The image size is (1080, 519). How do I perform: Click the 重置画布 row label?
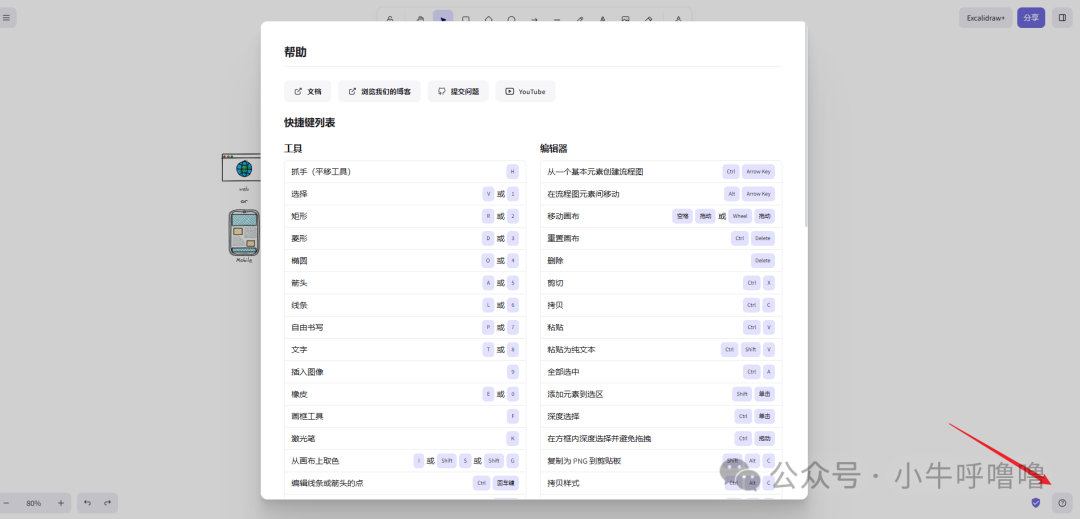563,238
